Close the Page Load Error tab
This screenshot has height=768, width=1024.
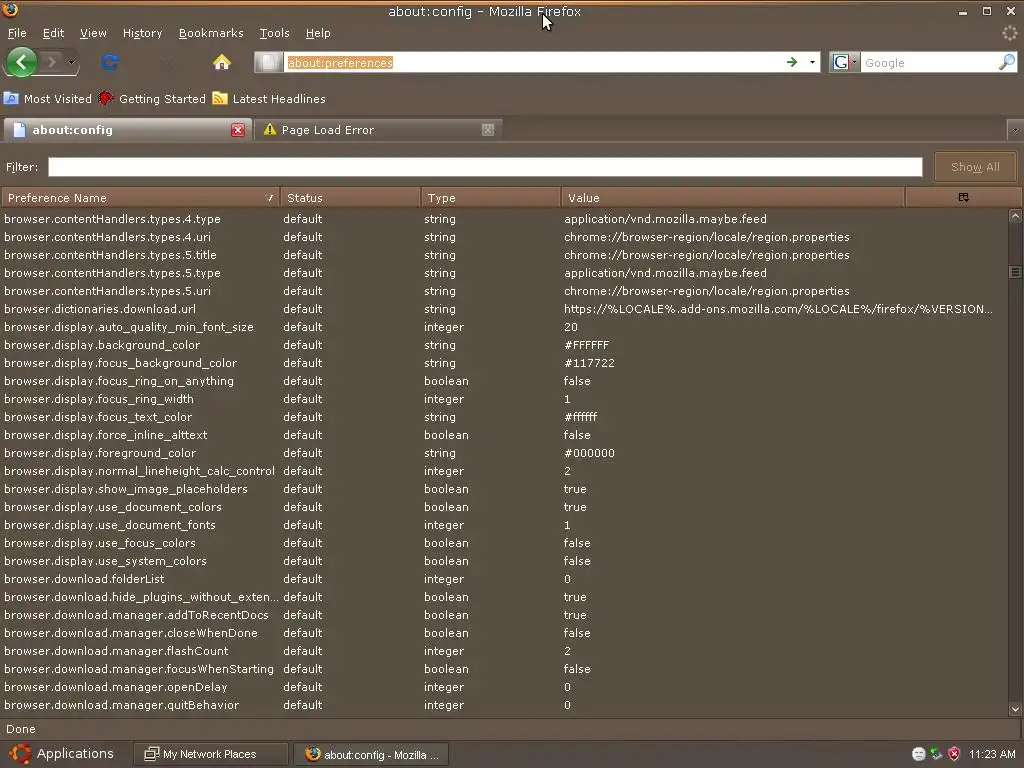(x=488, y=130)
